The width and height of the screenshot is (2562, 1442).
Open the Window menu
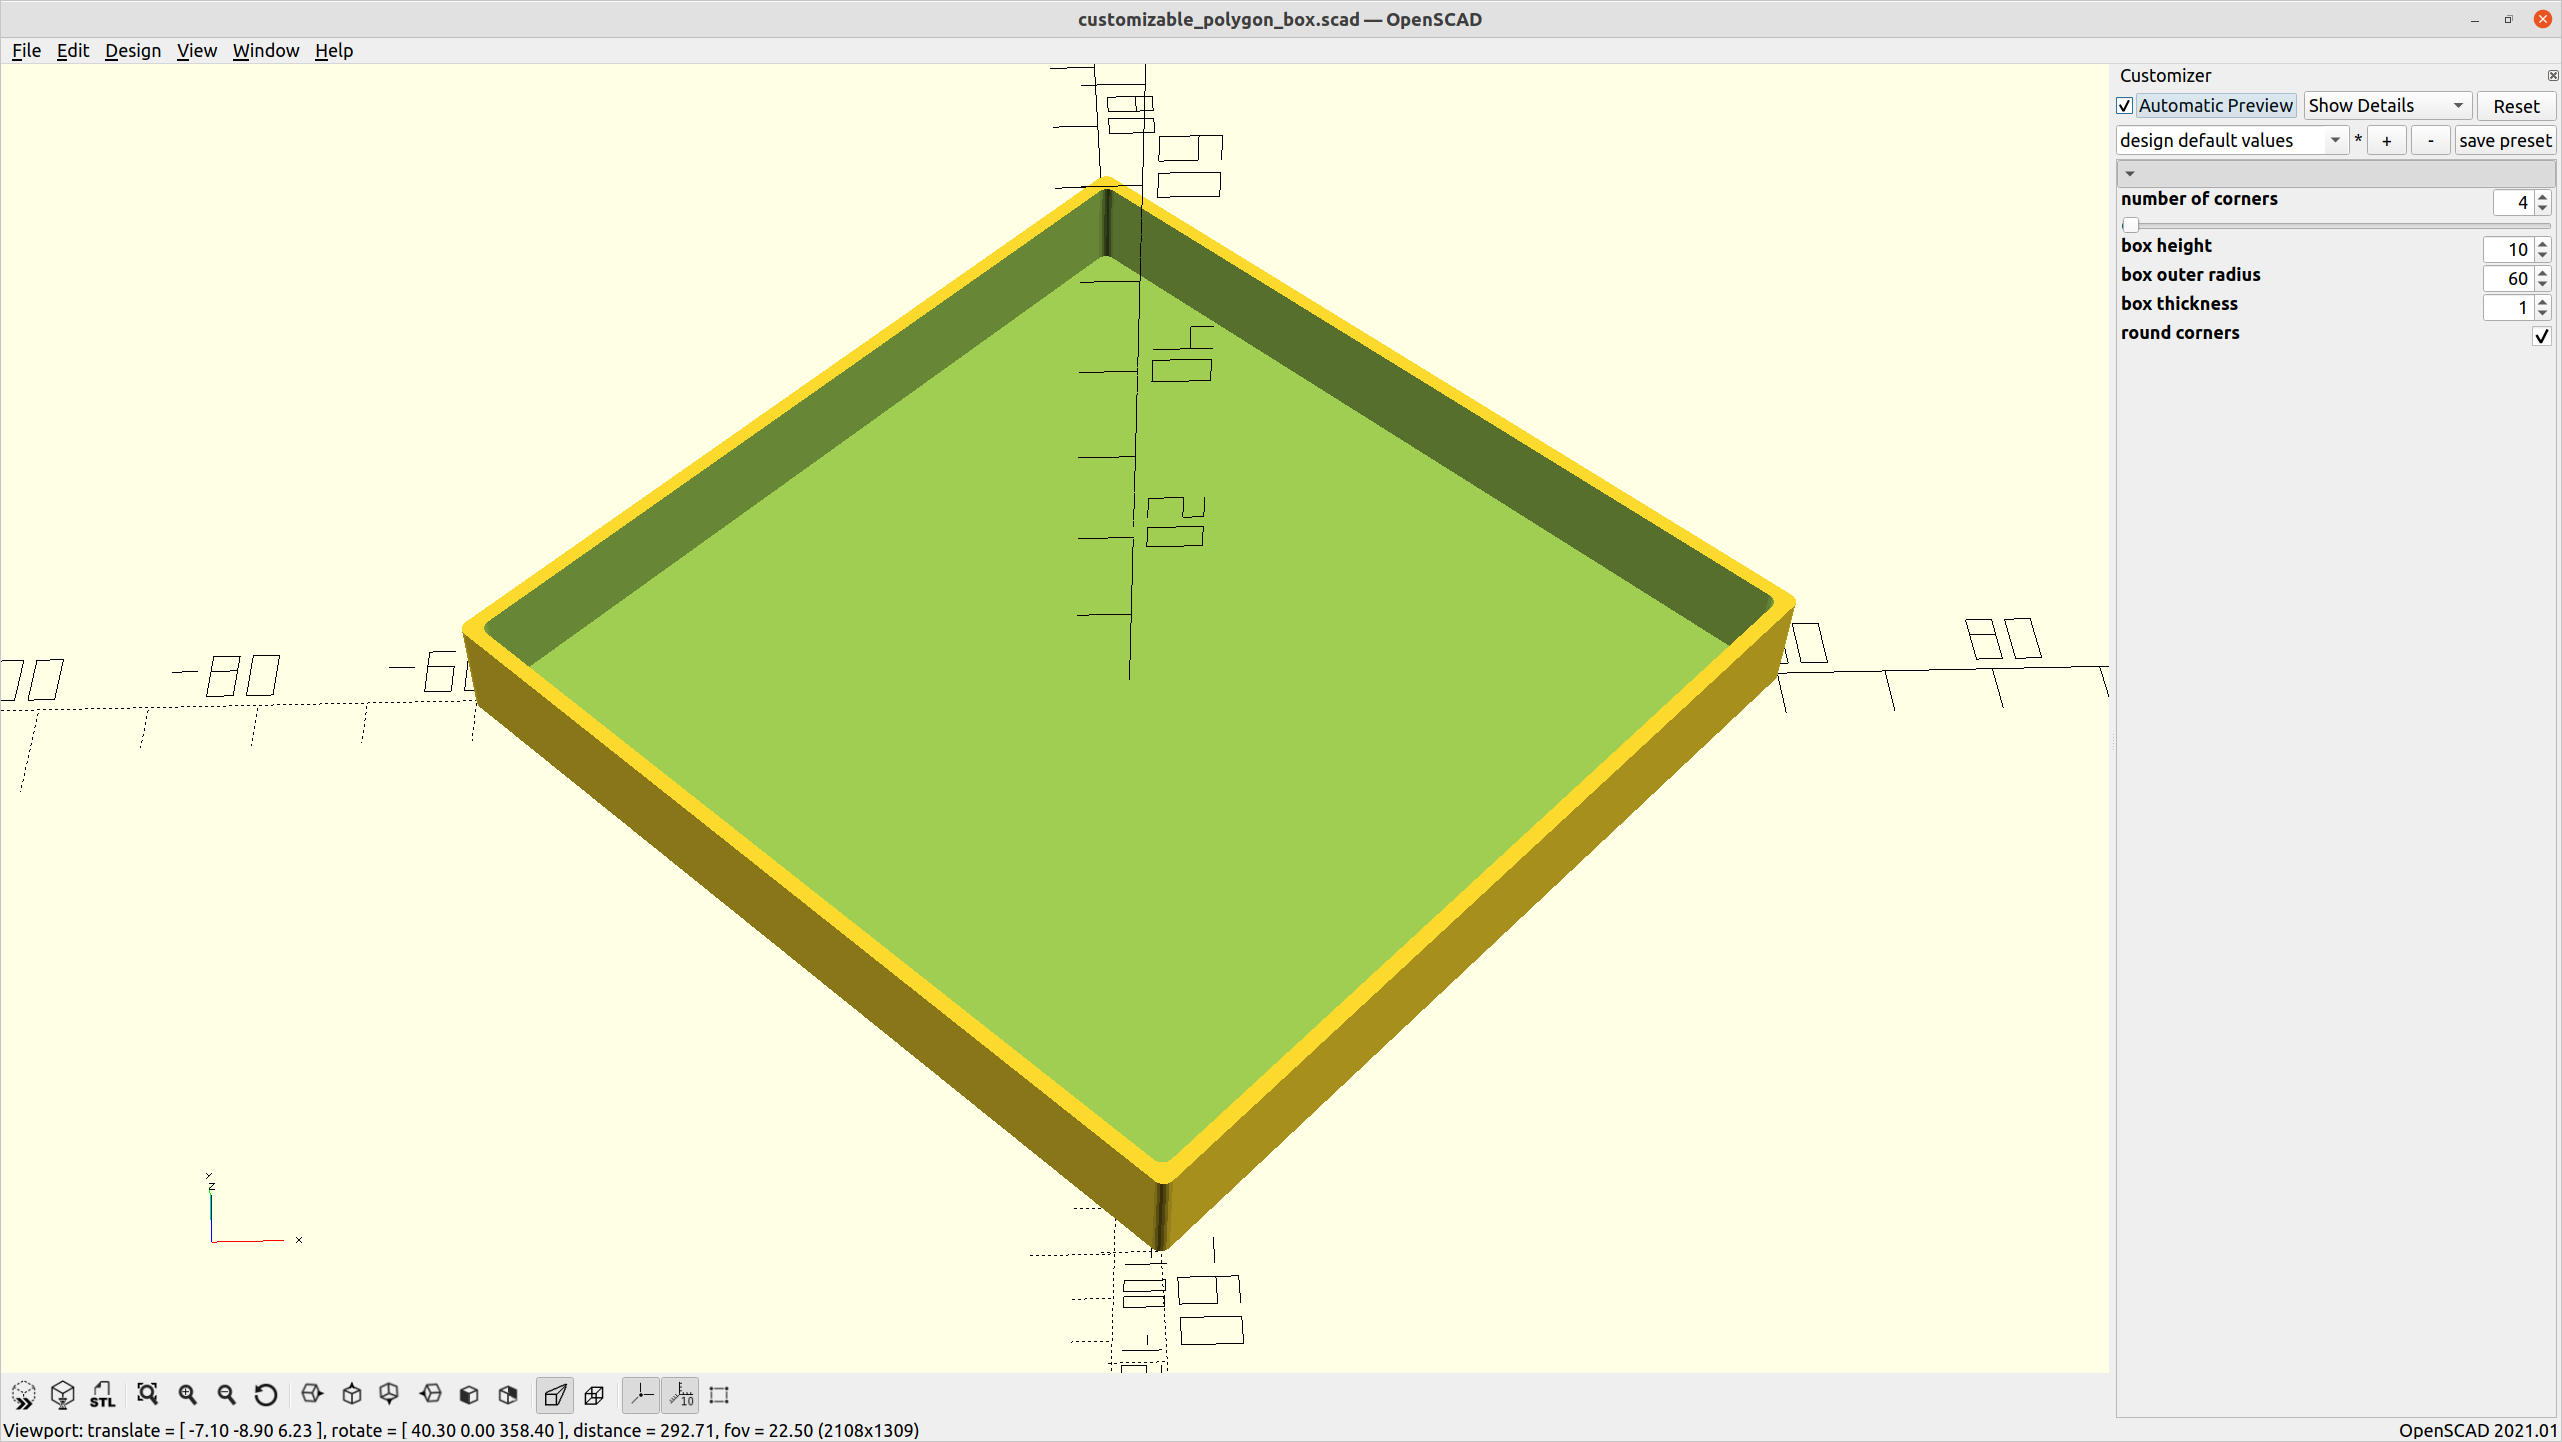pyautogui.click(x=265, y=50)
